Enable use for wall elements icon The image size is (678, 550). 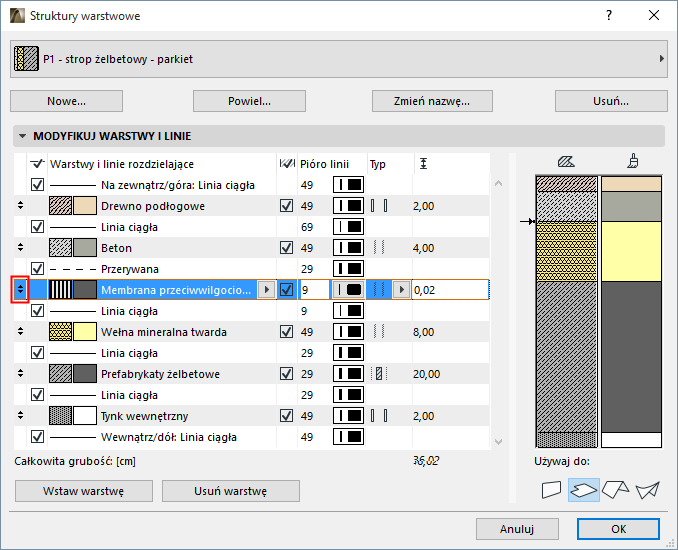coord(551,490)
